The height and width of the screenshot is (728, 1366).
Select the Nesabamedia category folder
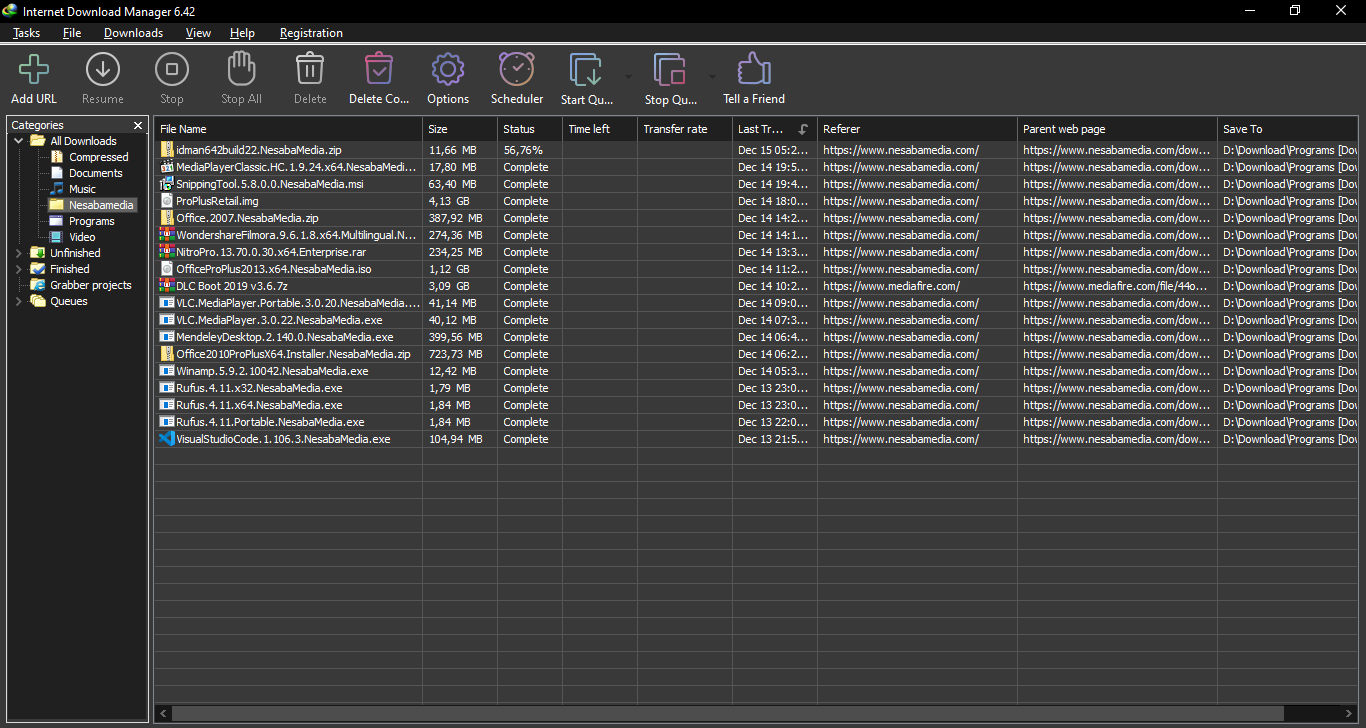click(x=91, y=205)
